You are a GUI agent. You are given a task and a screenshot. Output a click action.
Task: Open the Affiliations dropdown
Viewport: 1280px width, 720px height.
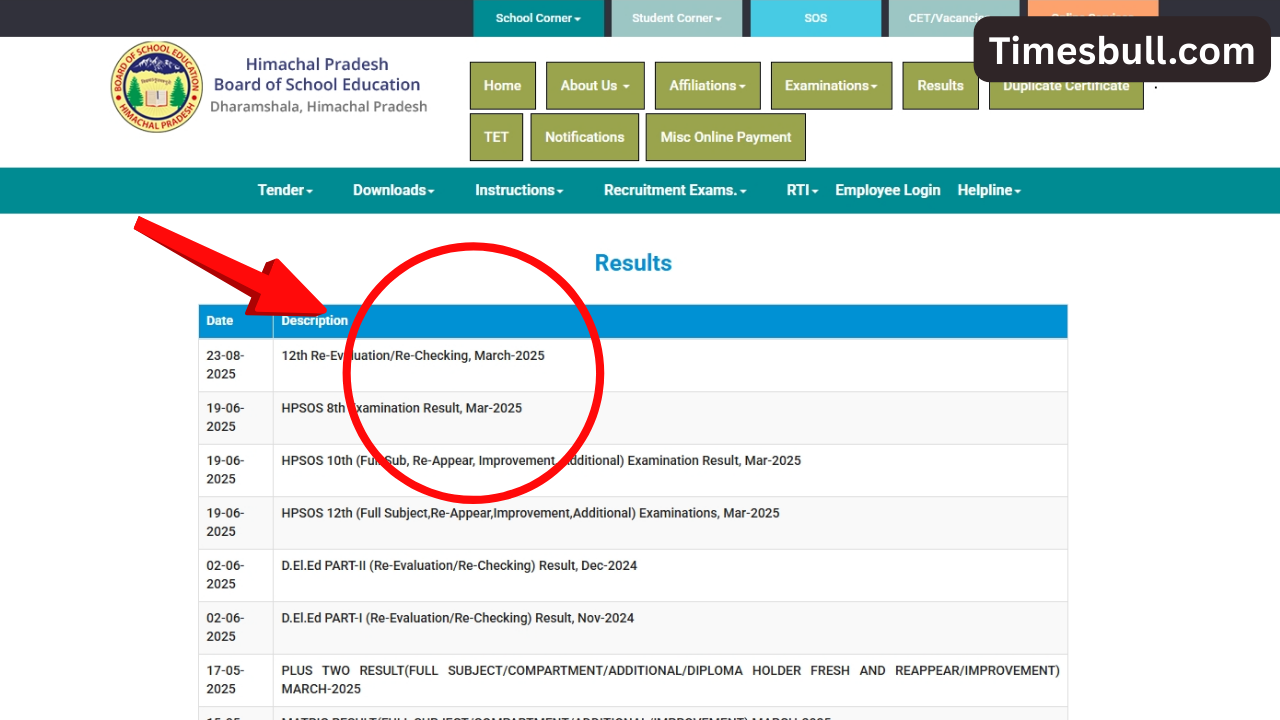pos(707,85)
